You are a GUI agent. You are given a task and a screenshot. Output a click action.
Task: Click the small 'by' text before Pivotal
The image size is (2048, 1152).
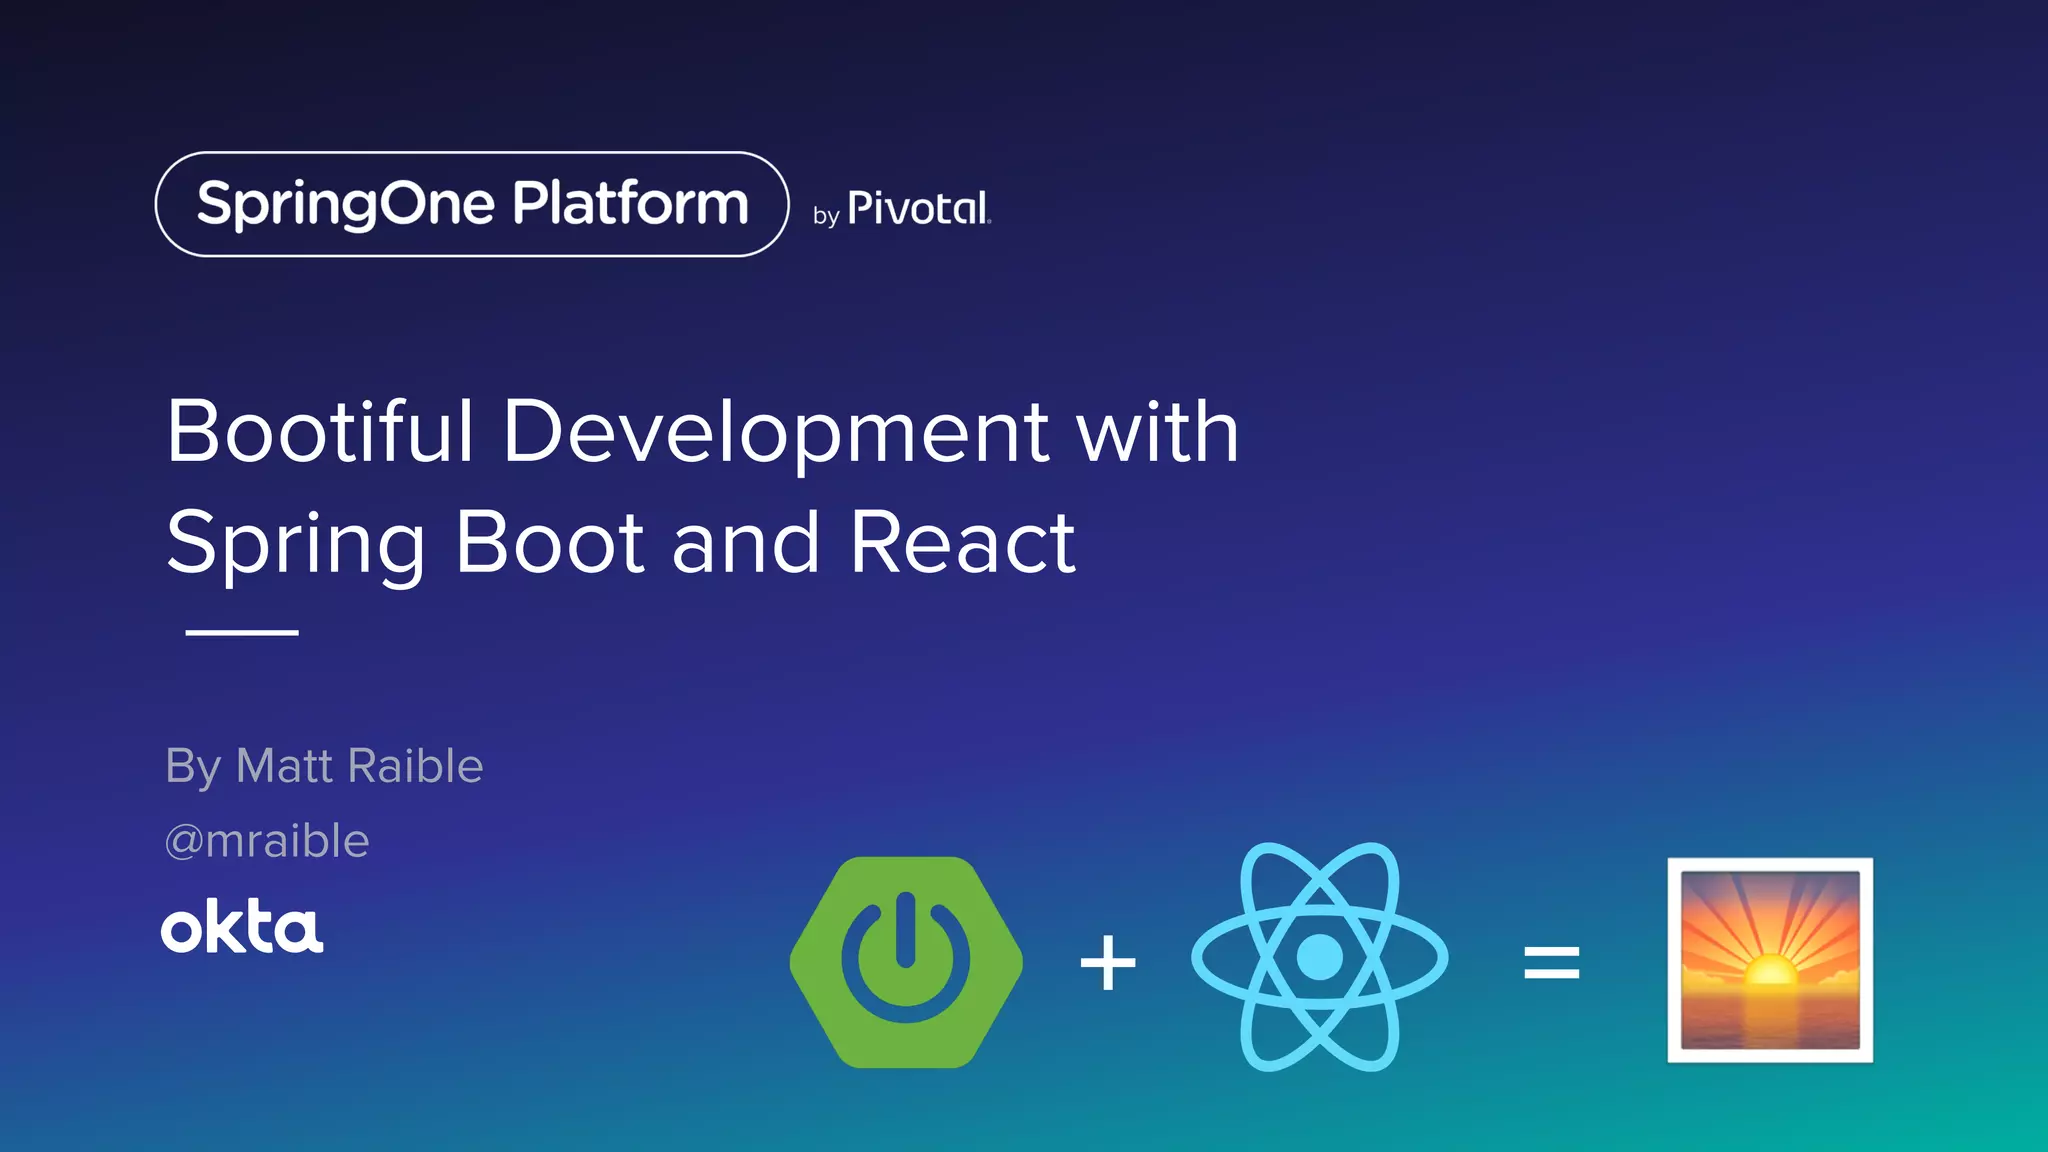tap(825, 215)
